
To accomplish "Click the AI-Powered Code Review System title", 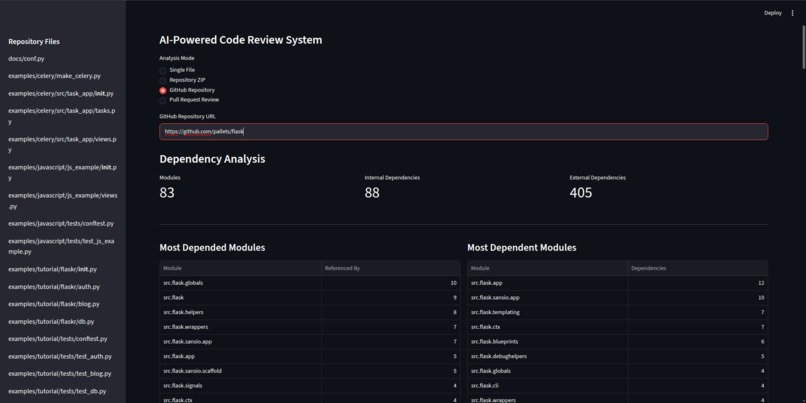I will pyautogui.click(x=241, y=40).
